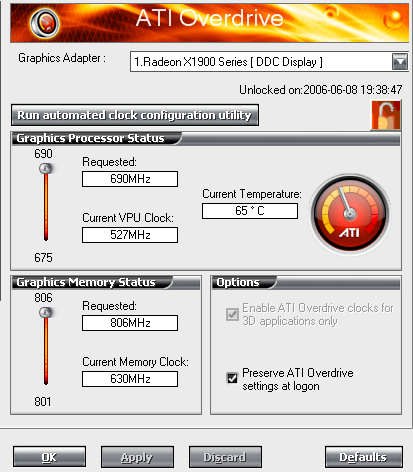Click the unlock padlock icon
Image resolution: width=413 pixels, height=472 pixels.
coord(386,115)
